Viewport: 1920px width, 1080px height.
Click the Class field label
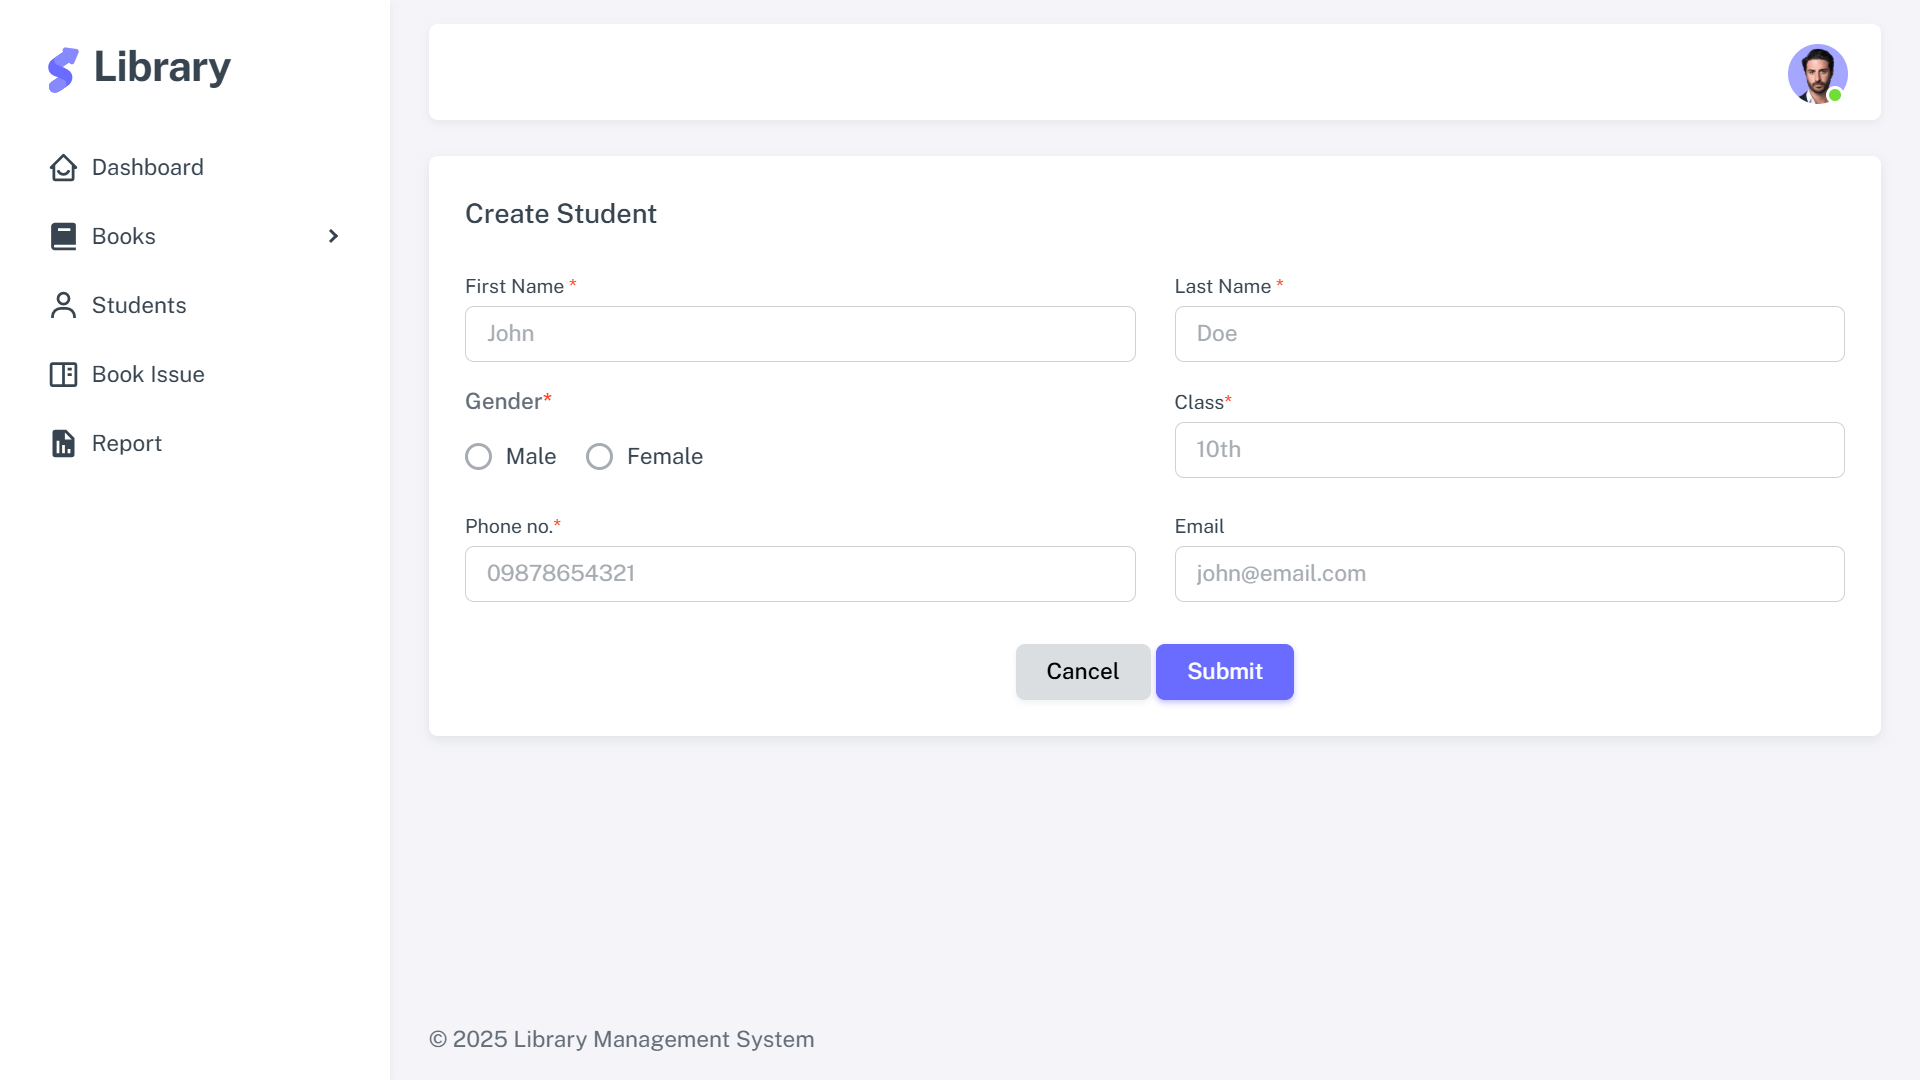coord(1203,403)
